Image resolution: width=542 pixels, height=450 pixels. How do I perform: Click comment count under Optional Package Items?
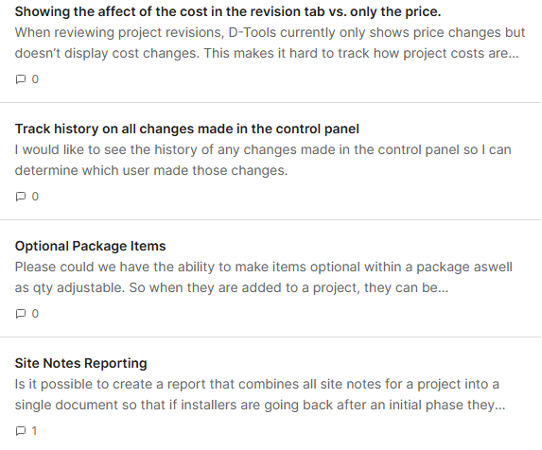point(35,313)
